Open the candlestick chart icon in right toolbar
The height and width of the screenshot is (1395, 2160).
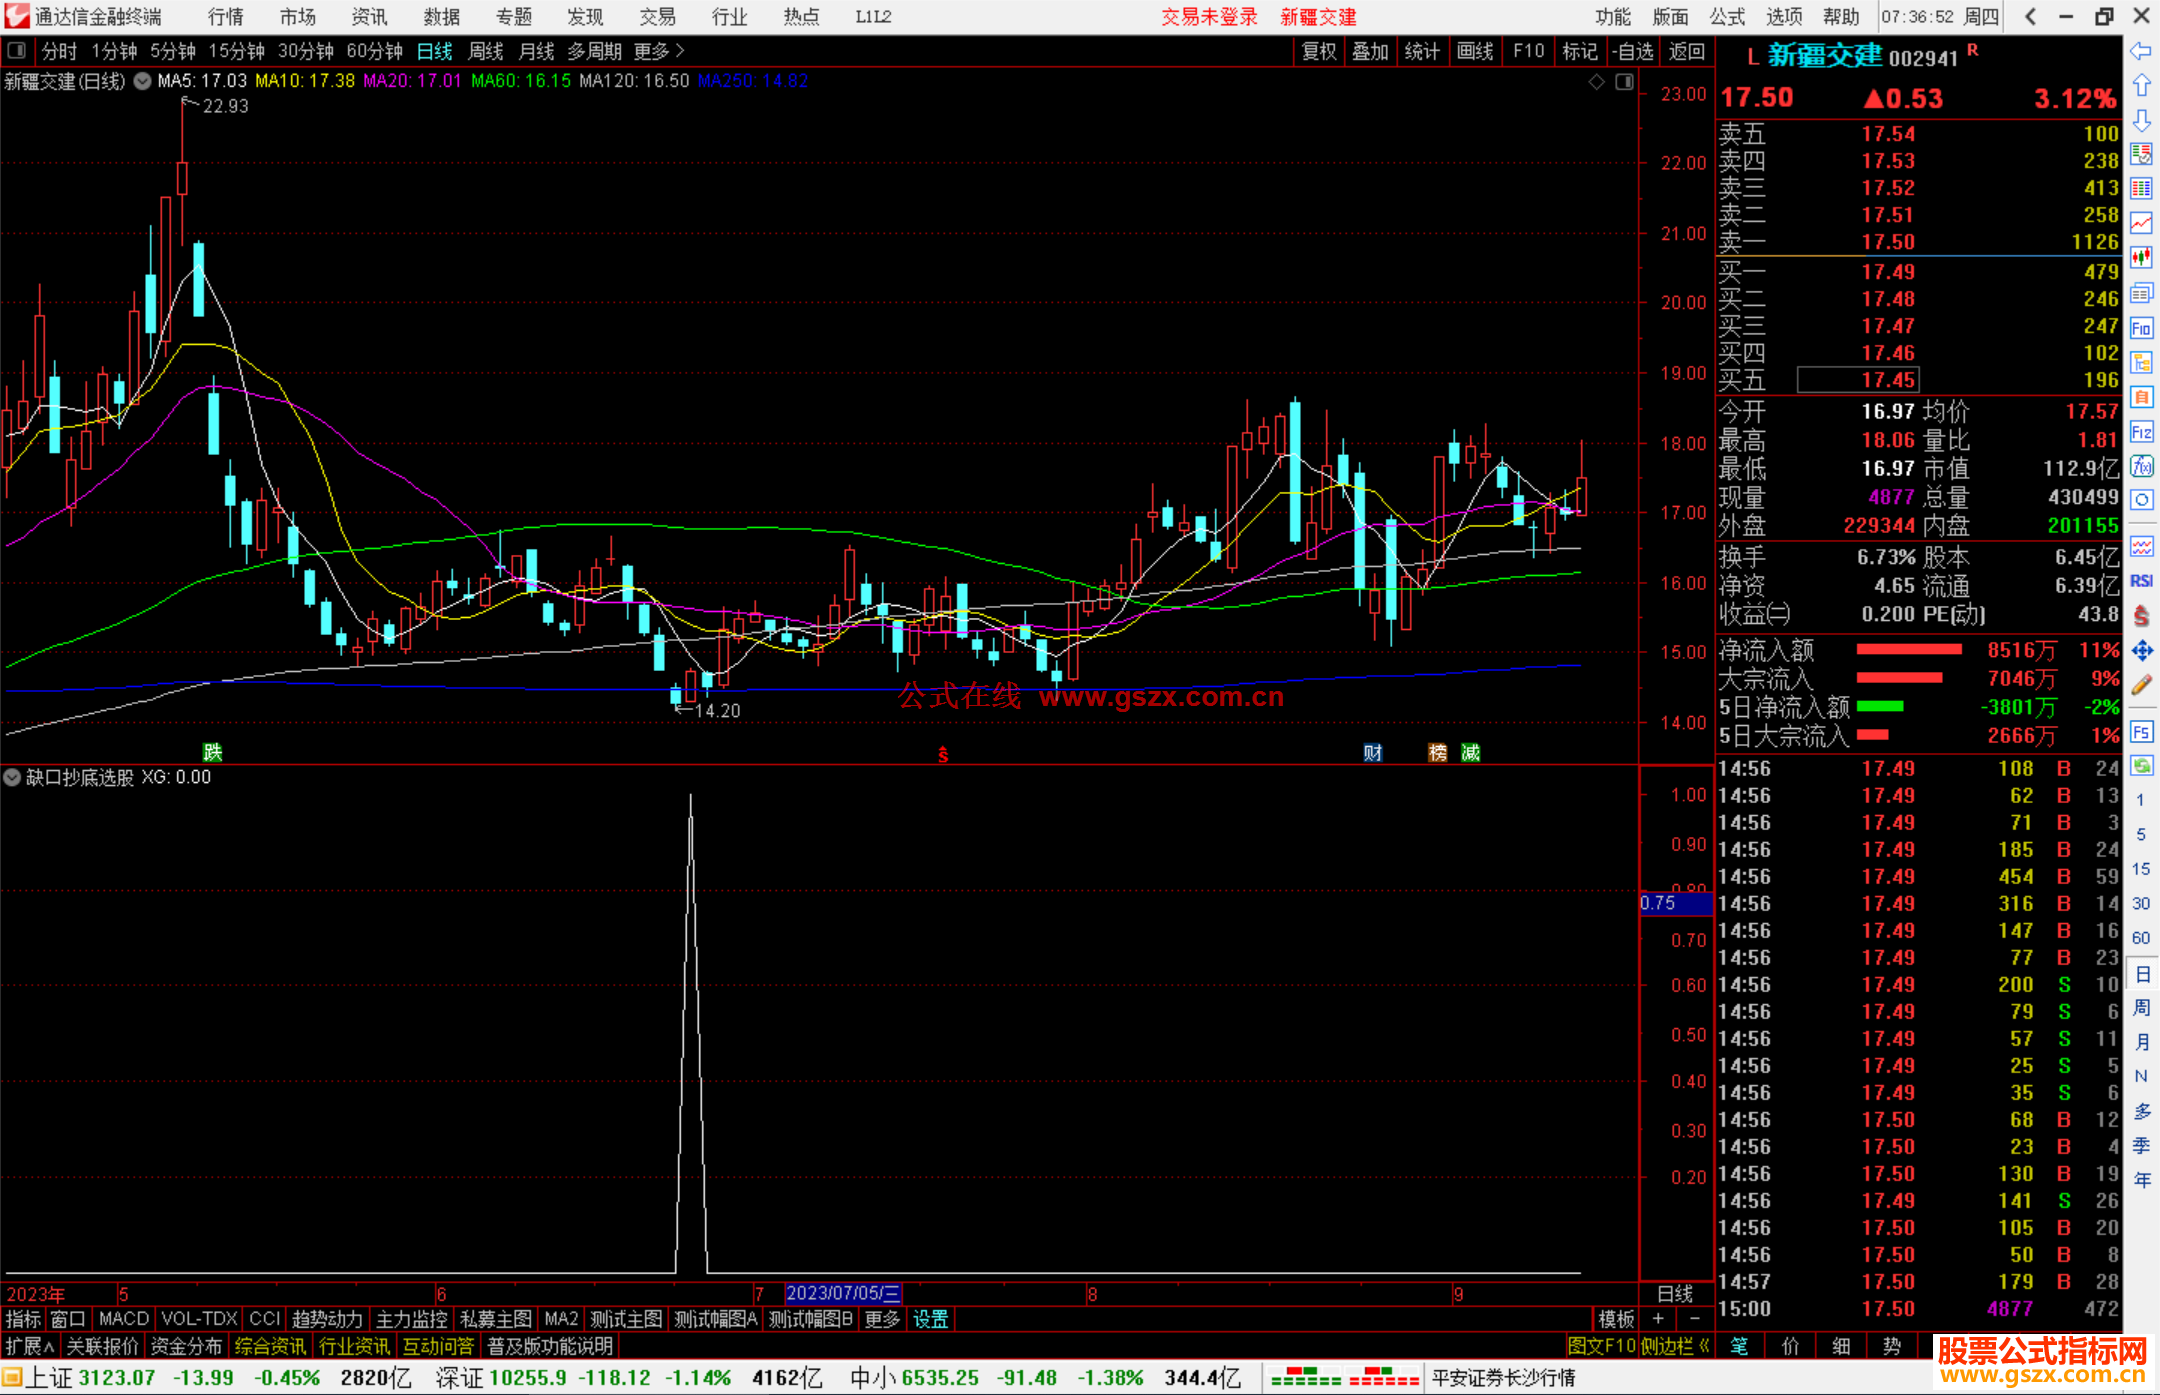(x=2141, y=257)
